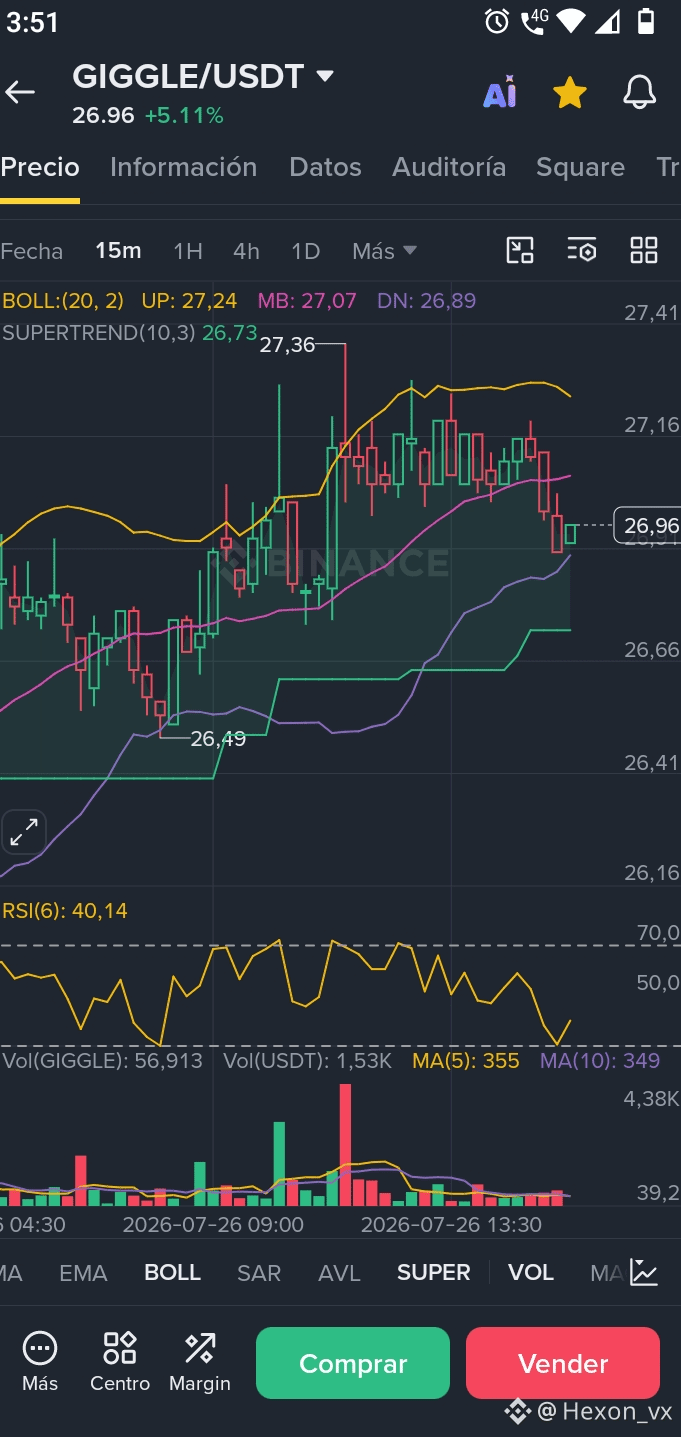
Task: Tap the MA(5): 355 volume label
Action: (466, 1061)
